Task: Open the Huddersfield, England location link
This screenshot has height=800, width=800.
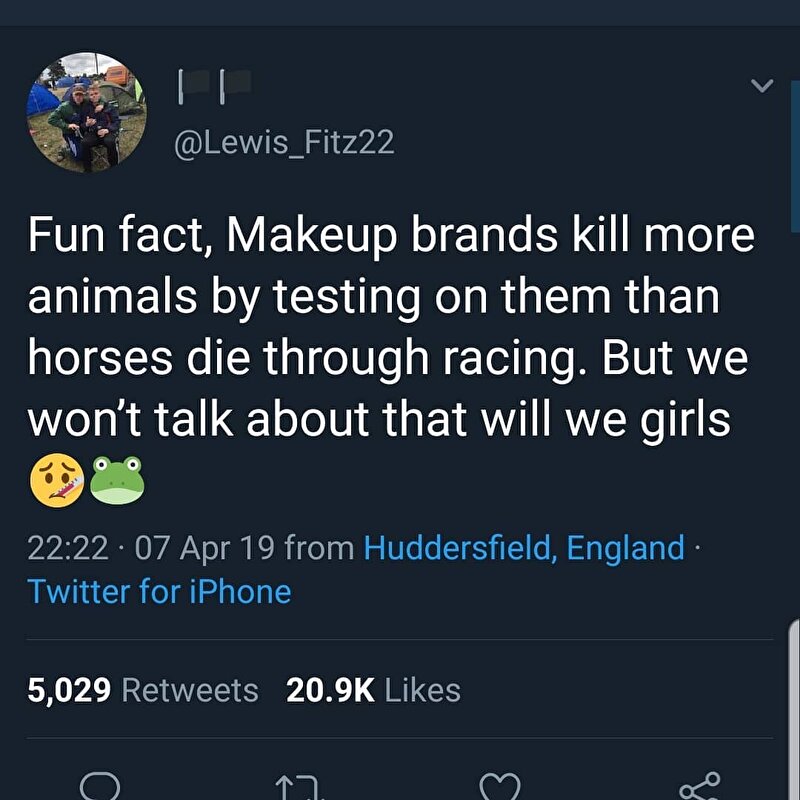Action: (x=524, y=548)
